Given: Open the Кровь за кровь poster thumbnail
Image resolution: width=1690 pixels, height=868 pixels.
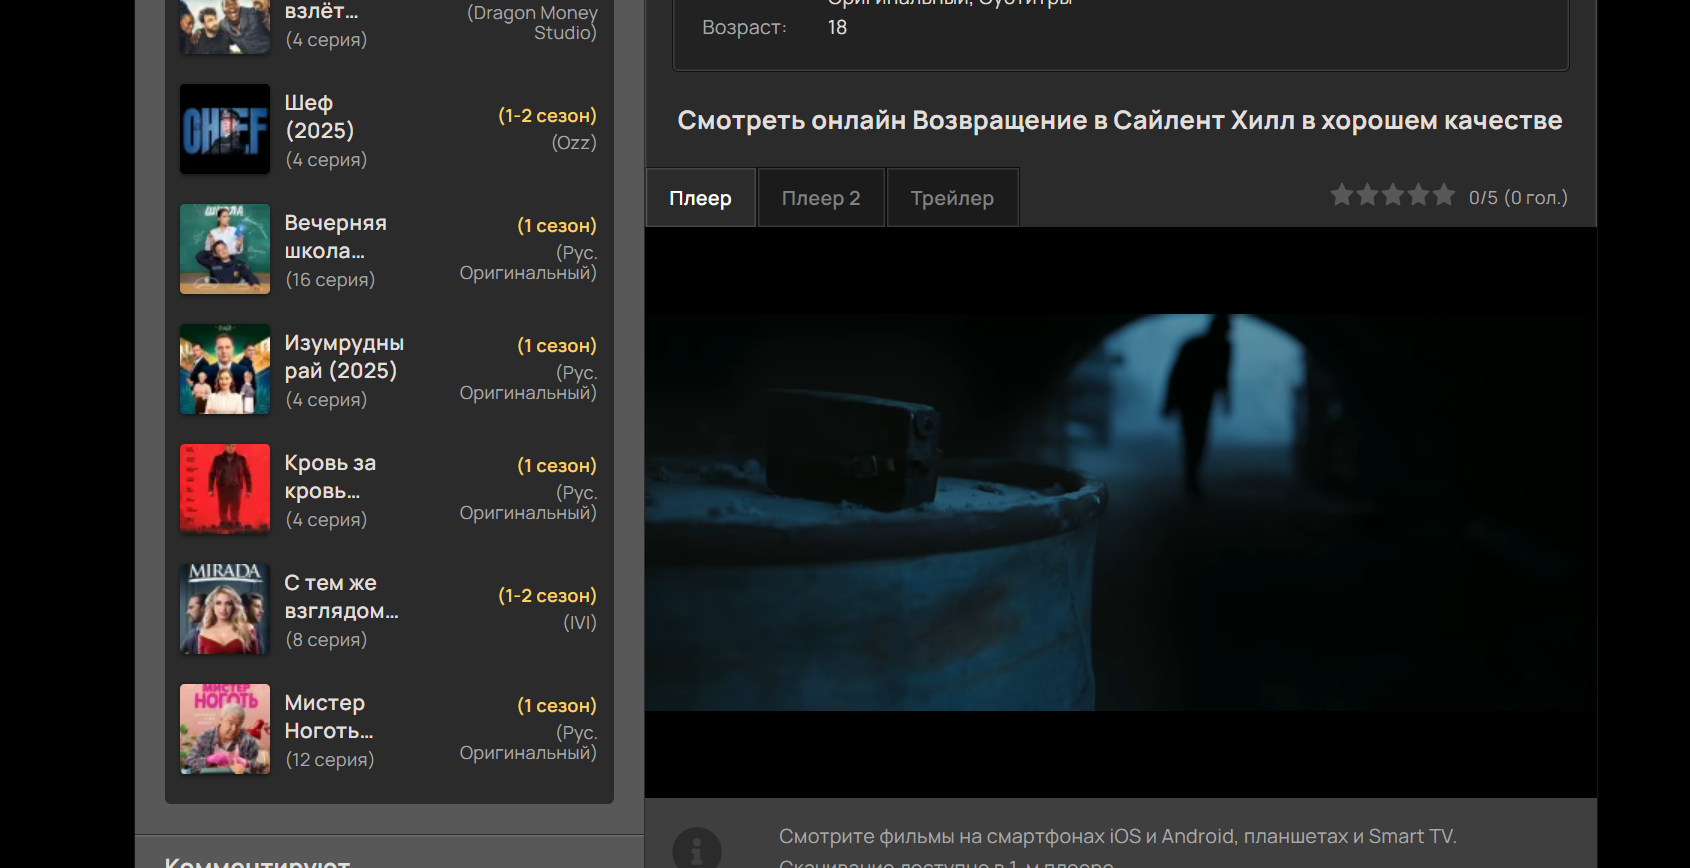Looking at the screenshot, I should tap(225, 489).
